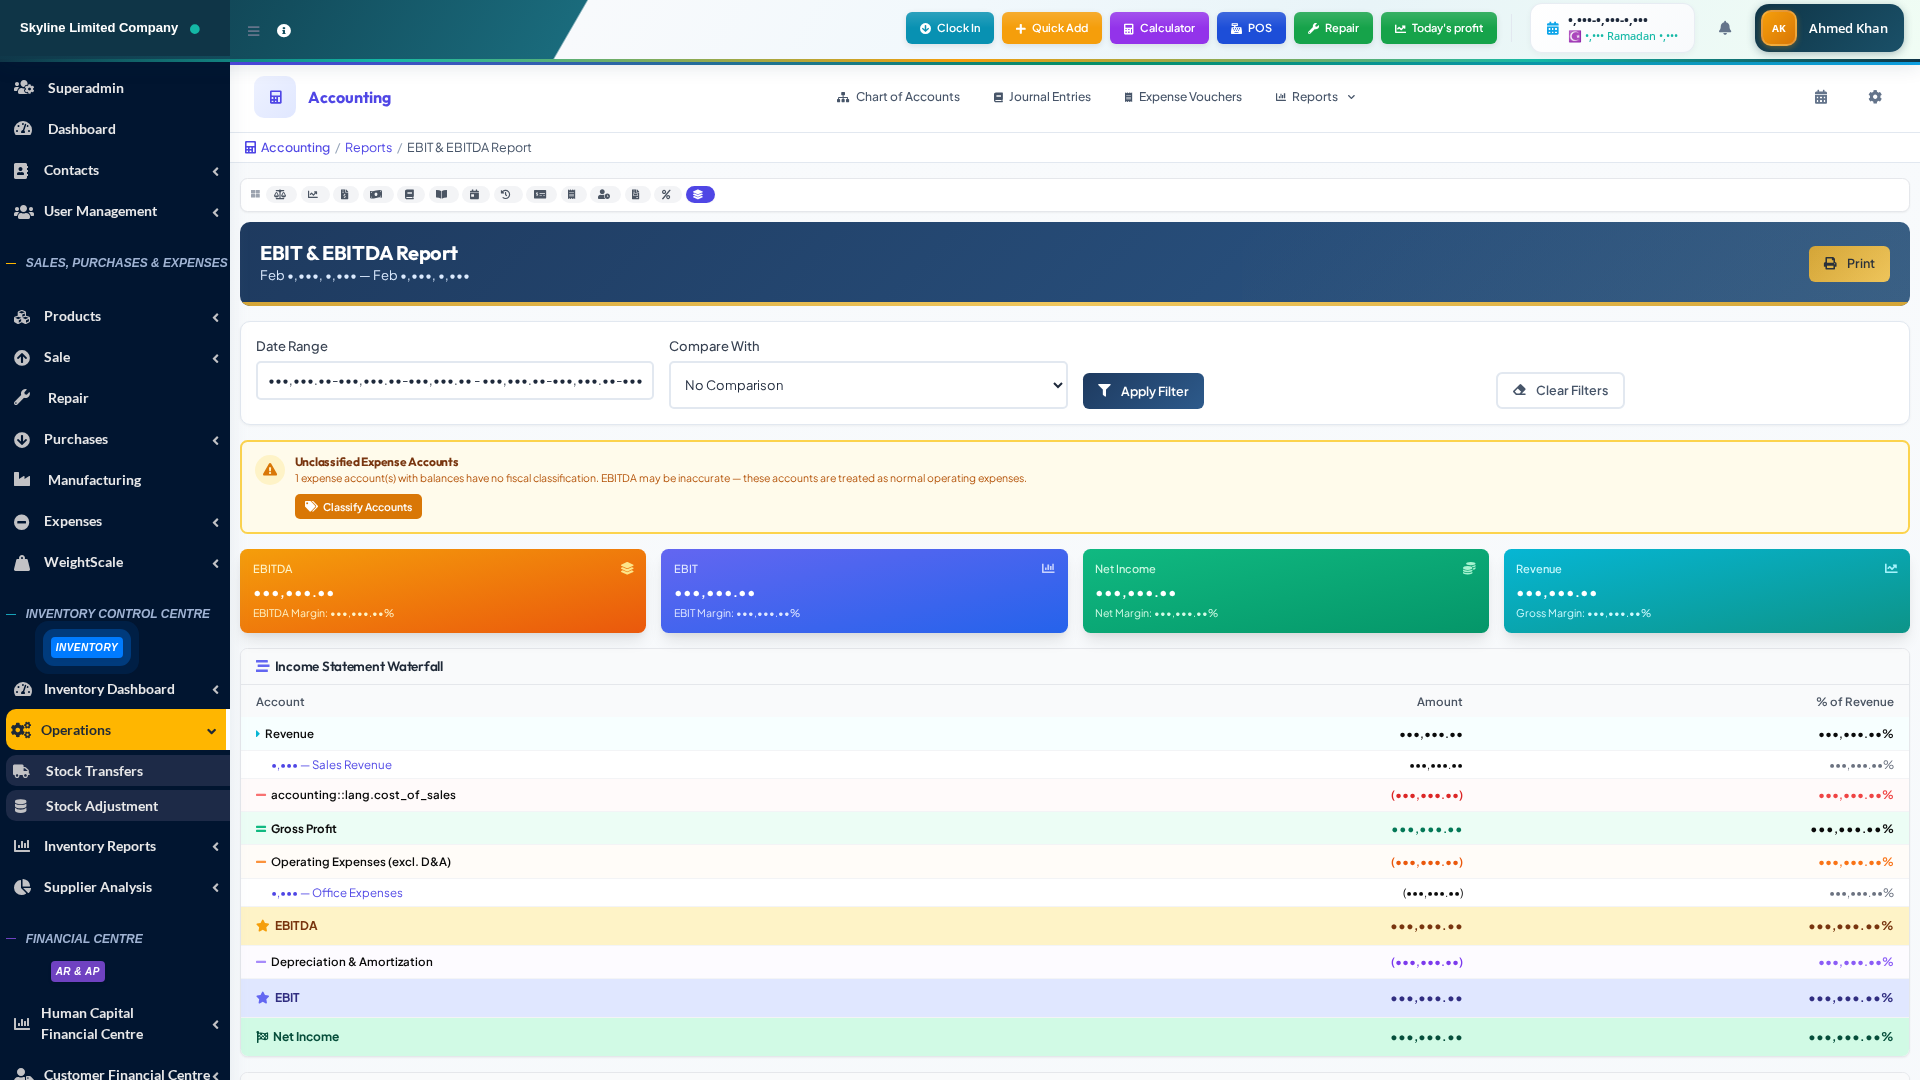Image resolution: width=1920 pixels, height=1080 pixels.
Task: Click the history clock report icon
Action: point(506,195)
